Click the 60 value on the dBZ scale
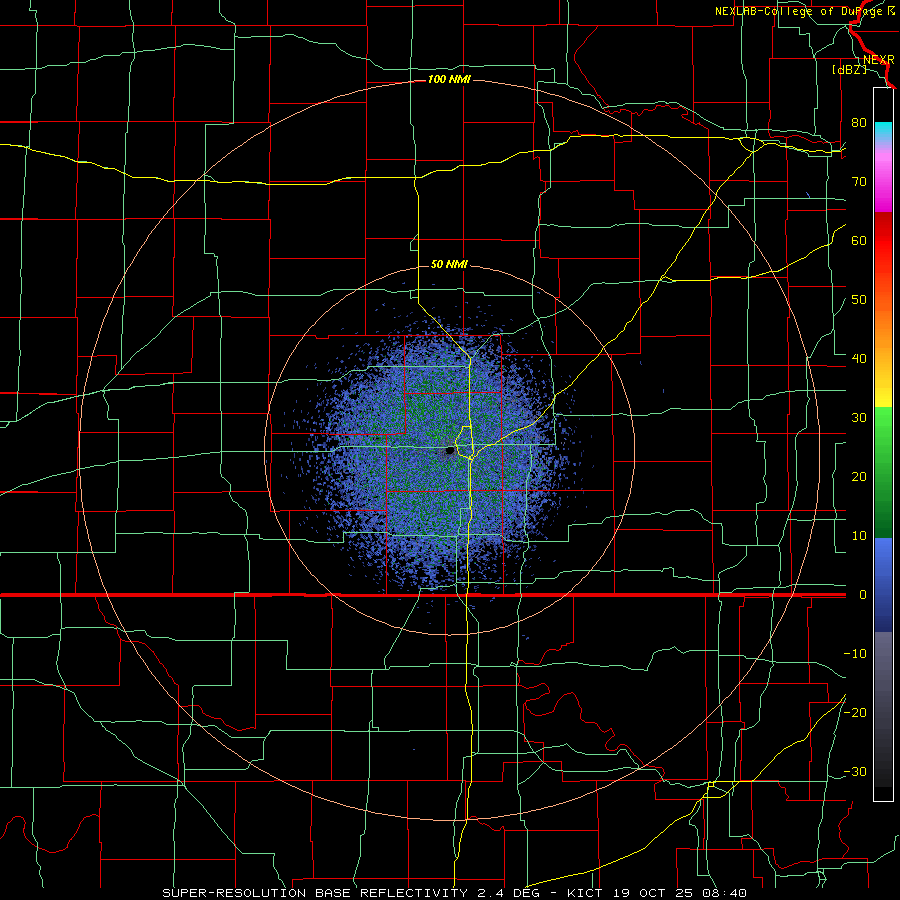The width and height of the screenshot is (900, 900). pyautogui.click(x=859, y=240)
